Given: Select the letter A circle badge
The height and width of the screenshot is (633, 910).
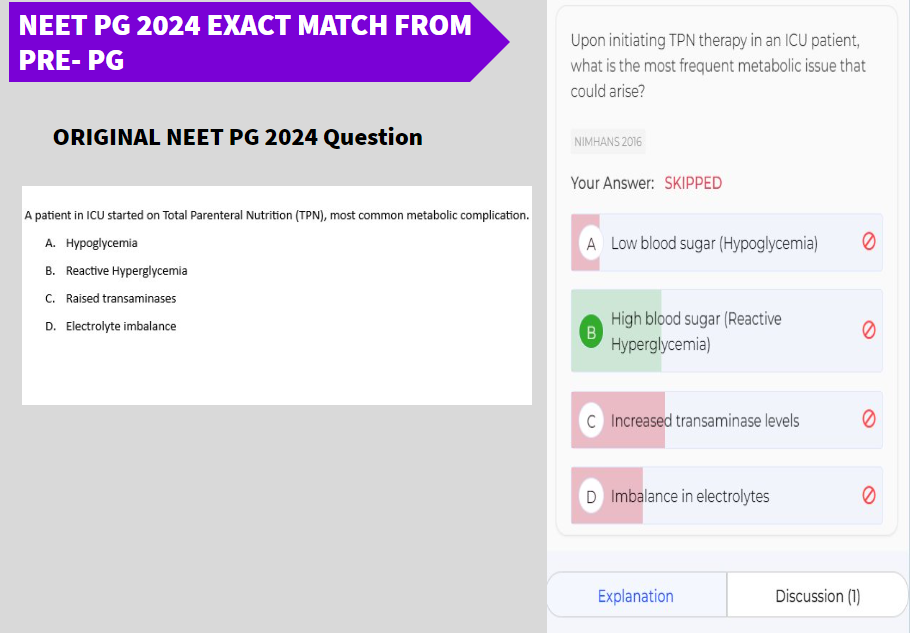Looking at the screenshot, I should pos(591,244).
